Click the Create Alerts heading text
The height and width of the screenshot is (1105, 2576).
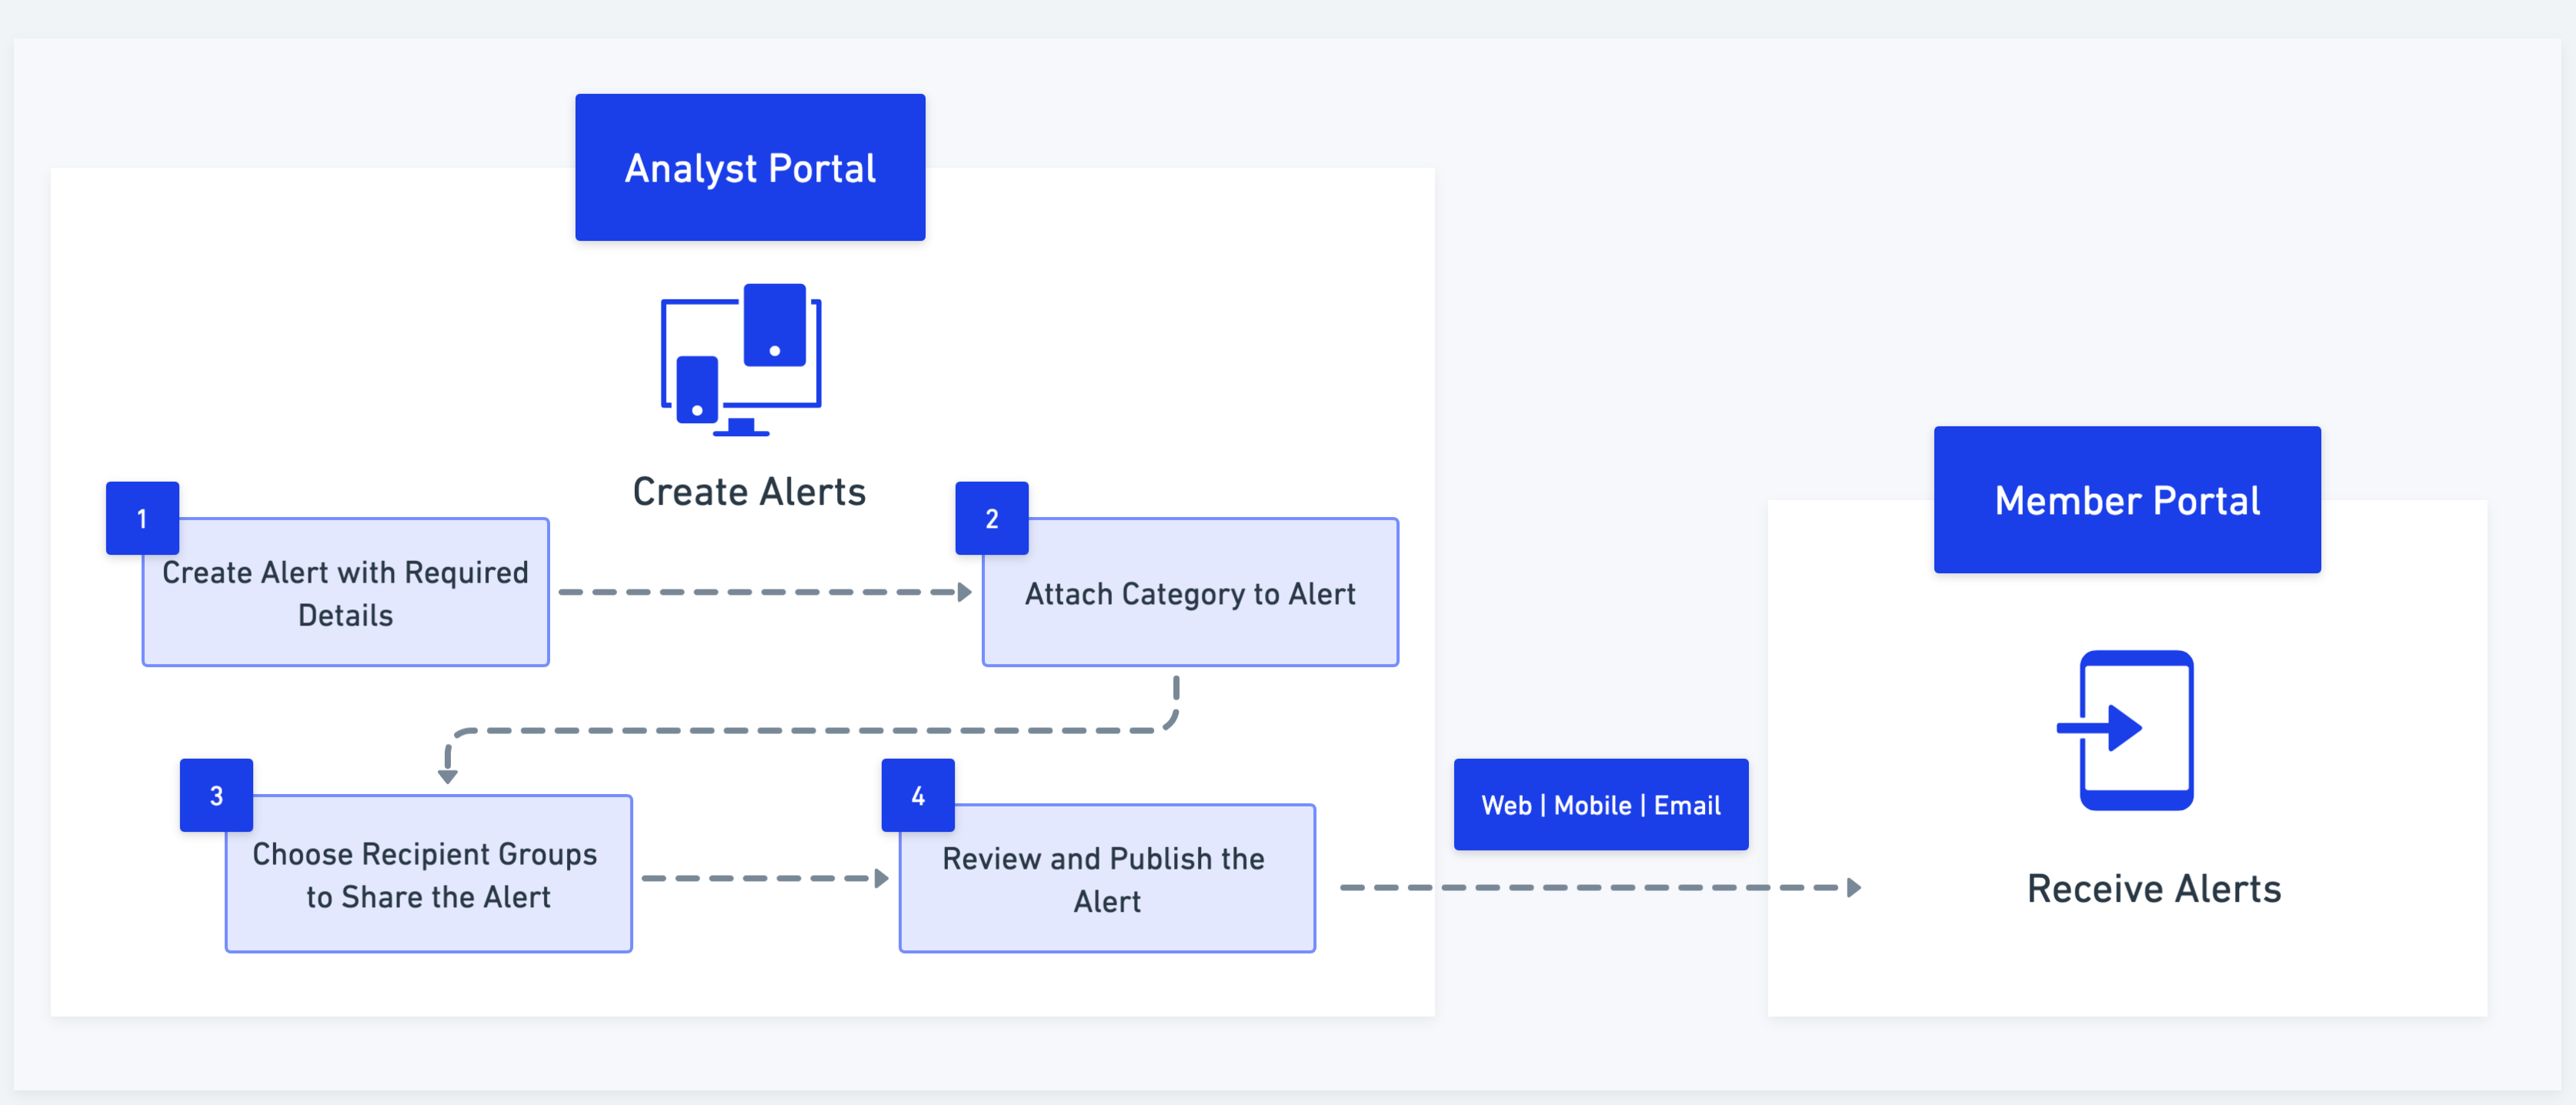click(749, 492)
